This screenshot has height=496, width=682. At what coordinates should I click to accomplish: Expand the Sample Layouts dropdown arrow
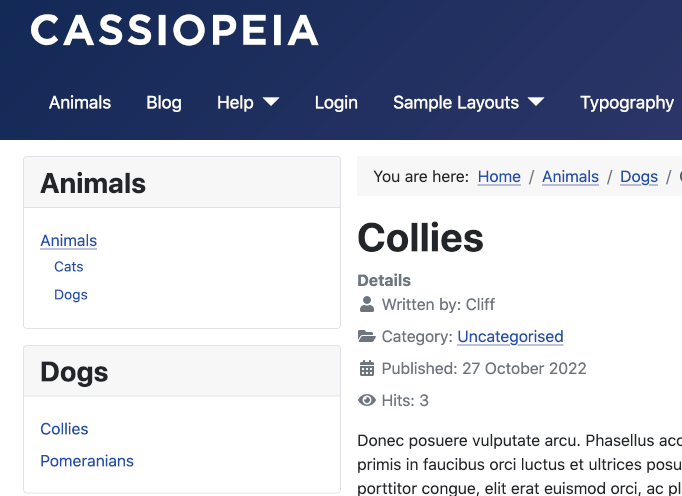pos(536,102)
